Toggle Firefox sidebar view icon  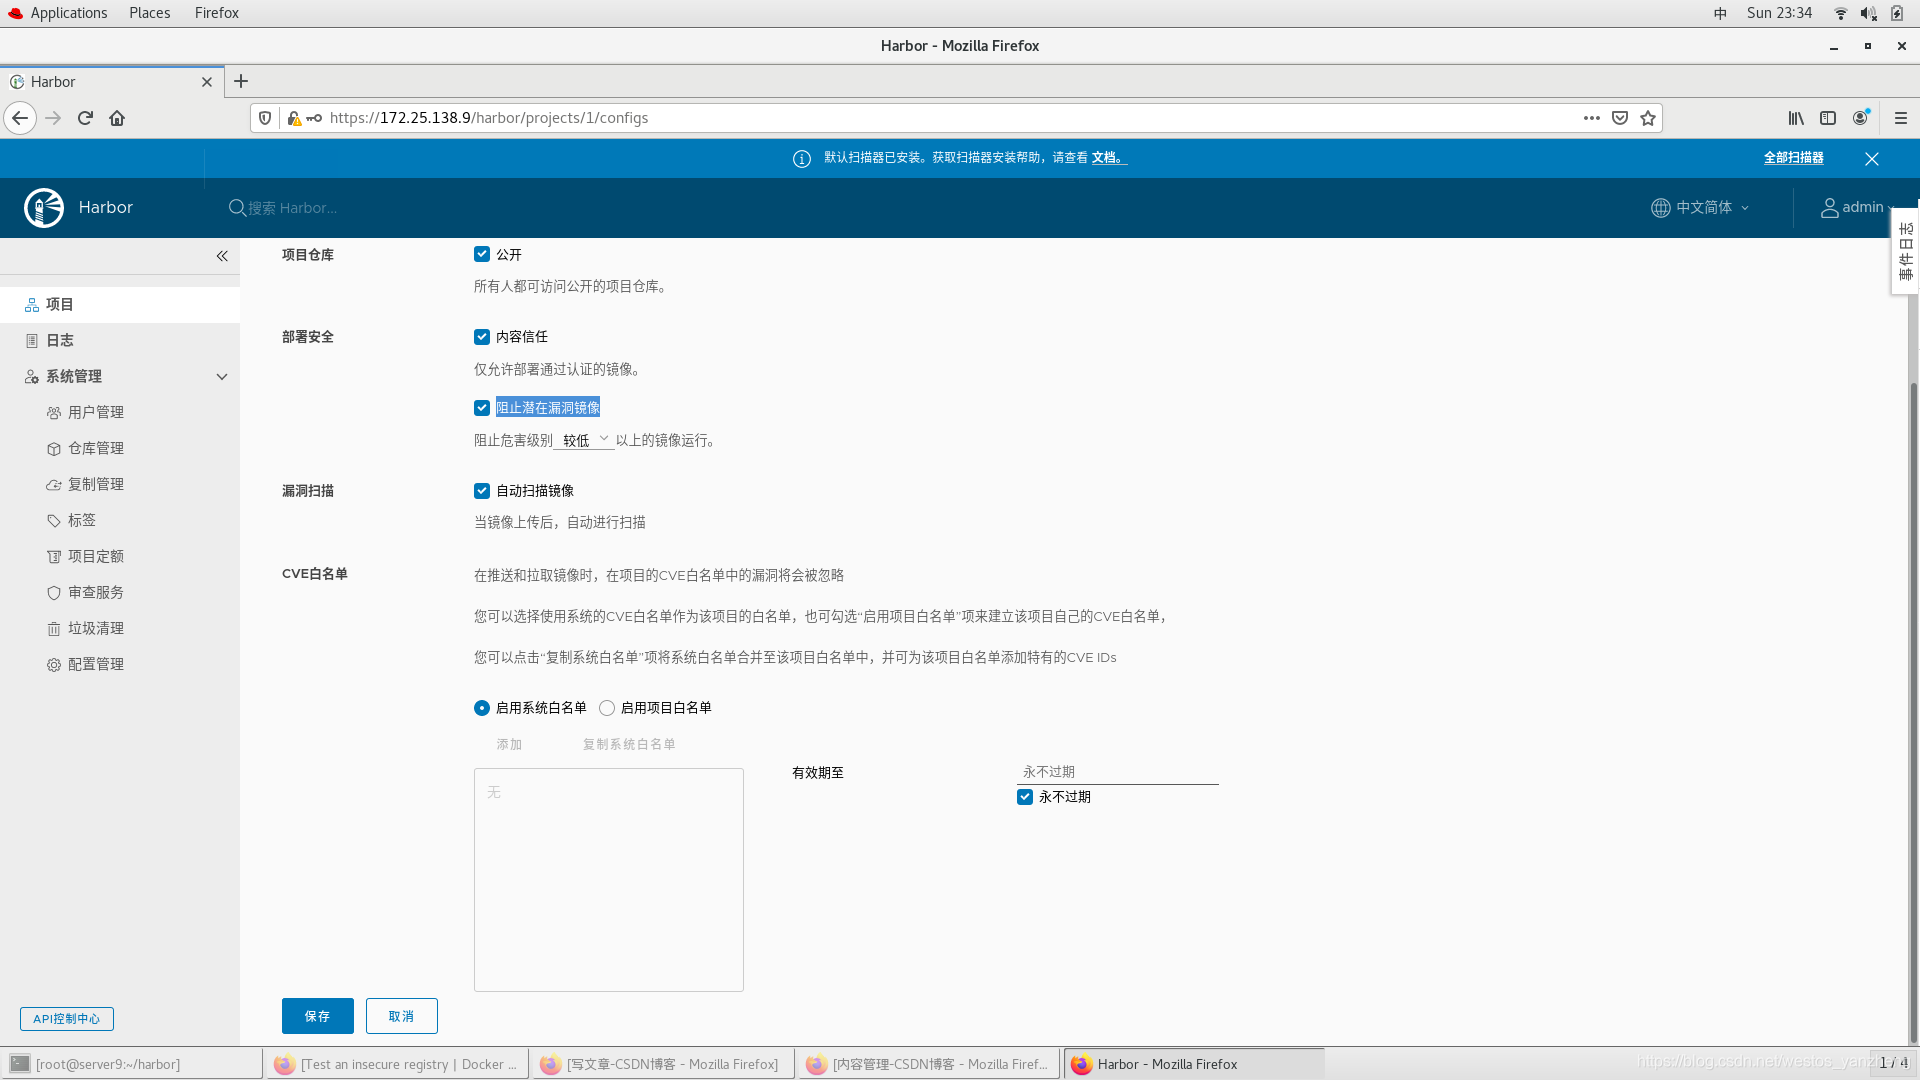click(x=1828, y=118)
